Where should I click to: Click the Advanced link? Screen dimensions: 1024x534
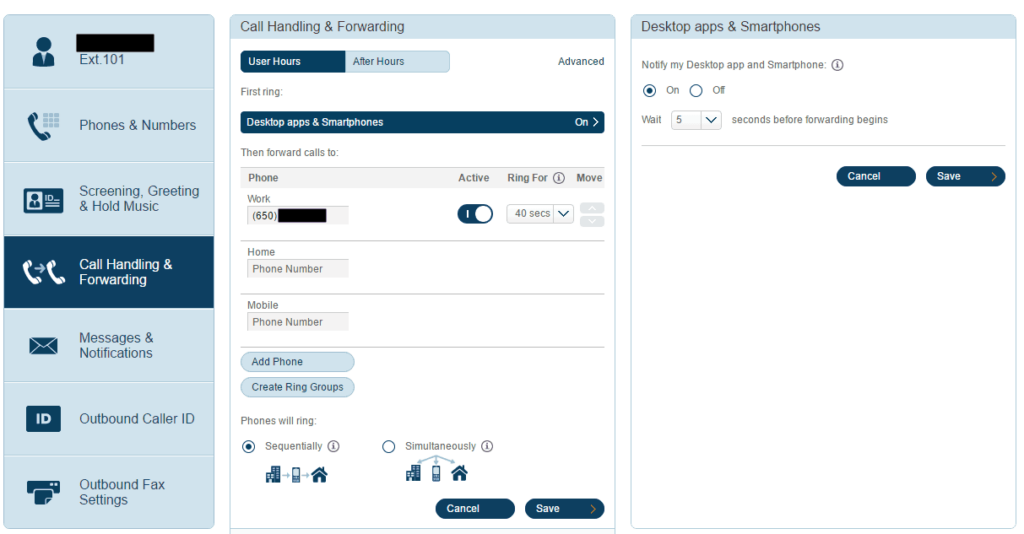tap(581, 61)
